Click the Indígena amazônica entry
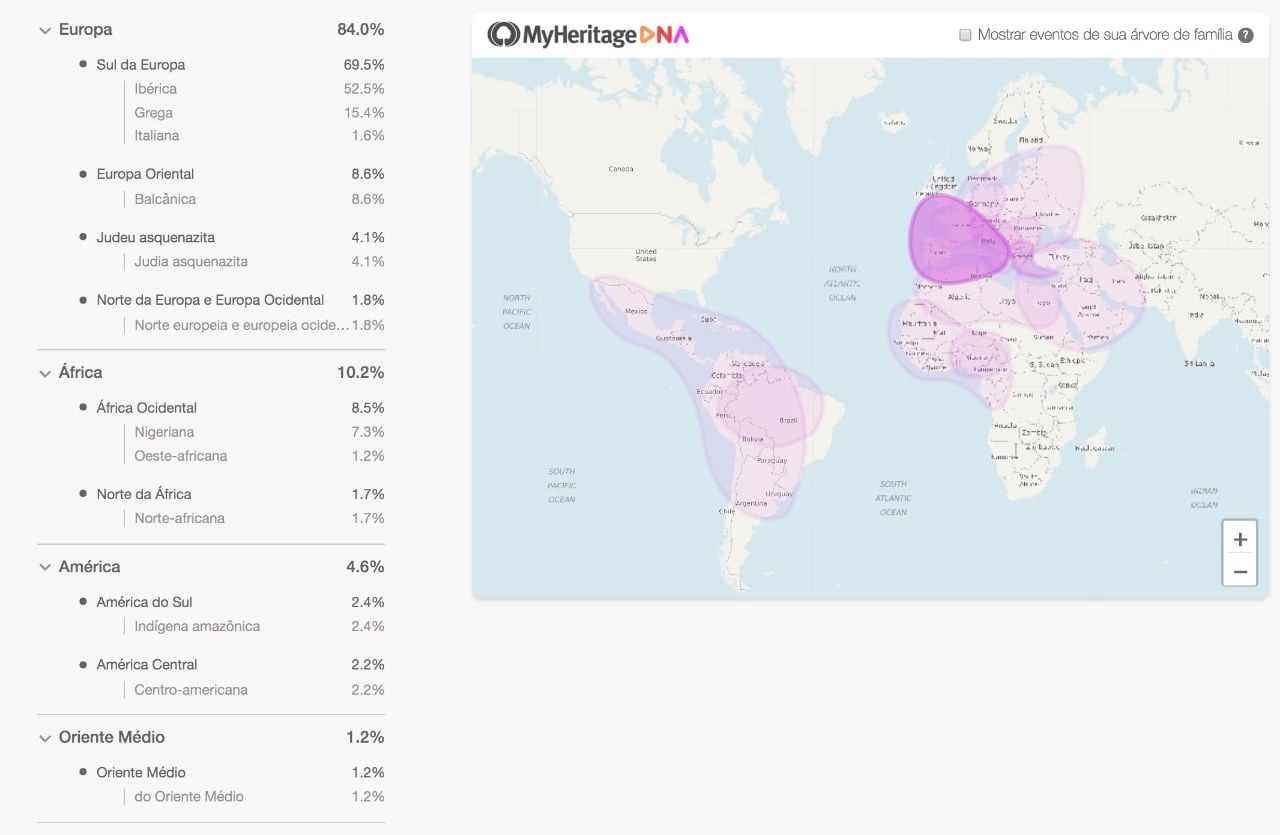 point(197,627)
